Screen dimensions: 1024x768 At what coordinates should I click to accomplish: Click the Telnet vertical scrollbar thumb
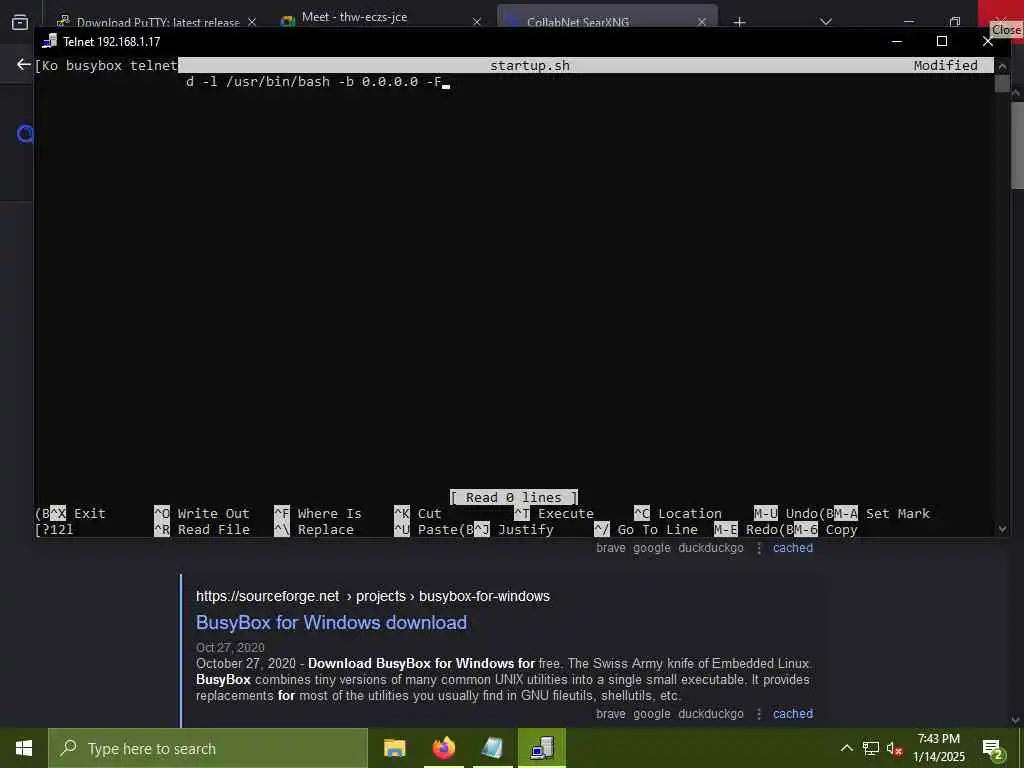[x=1002, y=83]
